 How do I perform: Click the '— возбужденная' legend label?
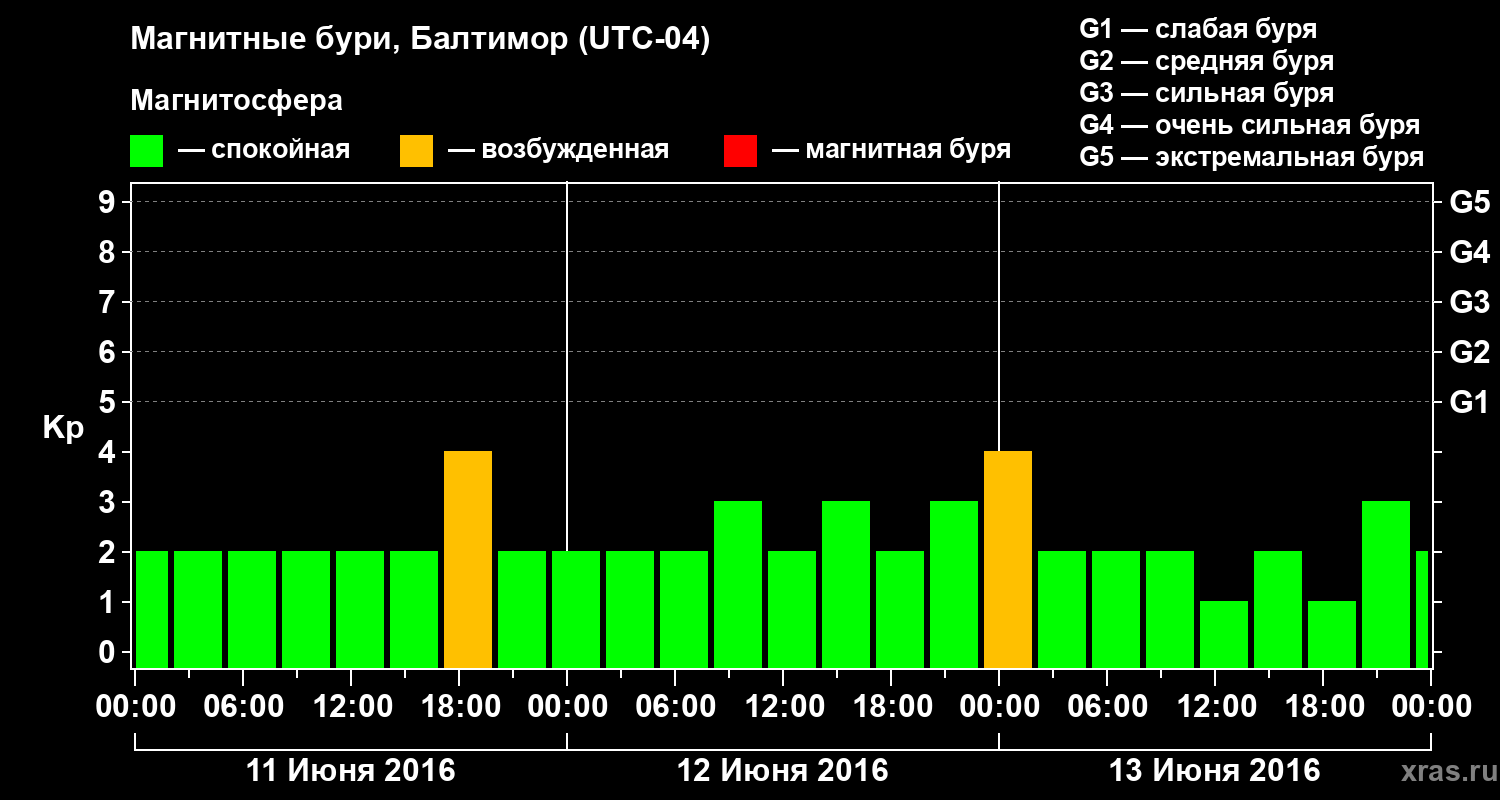(x=558, y=151)
